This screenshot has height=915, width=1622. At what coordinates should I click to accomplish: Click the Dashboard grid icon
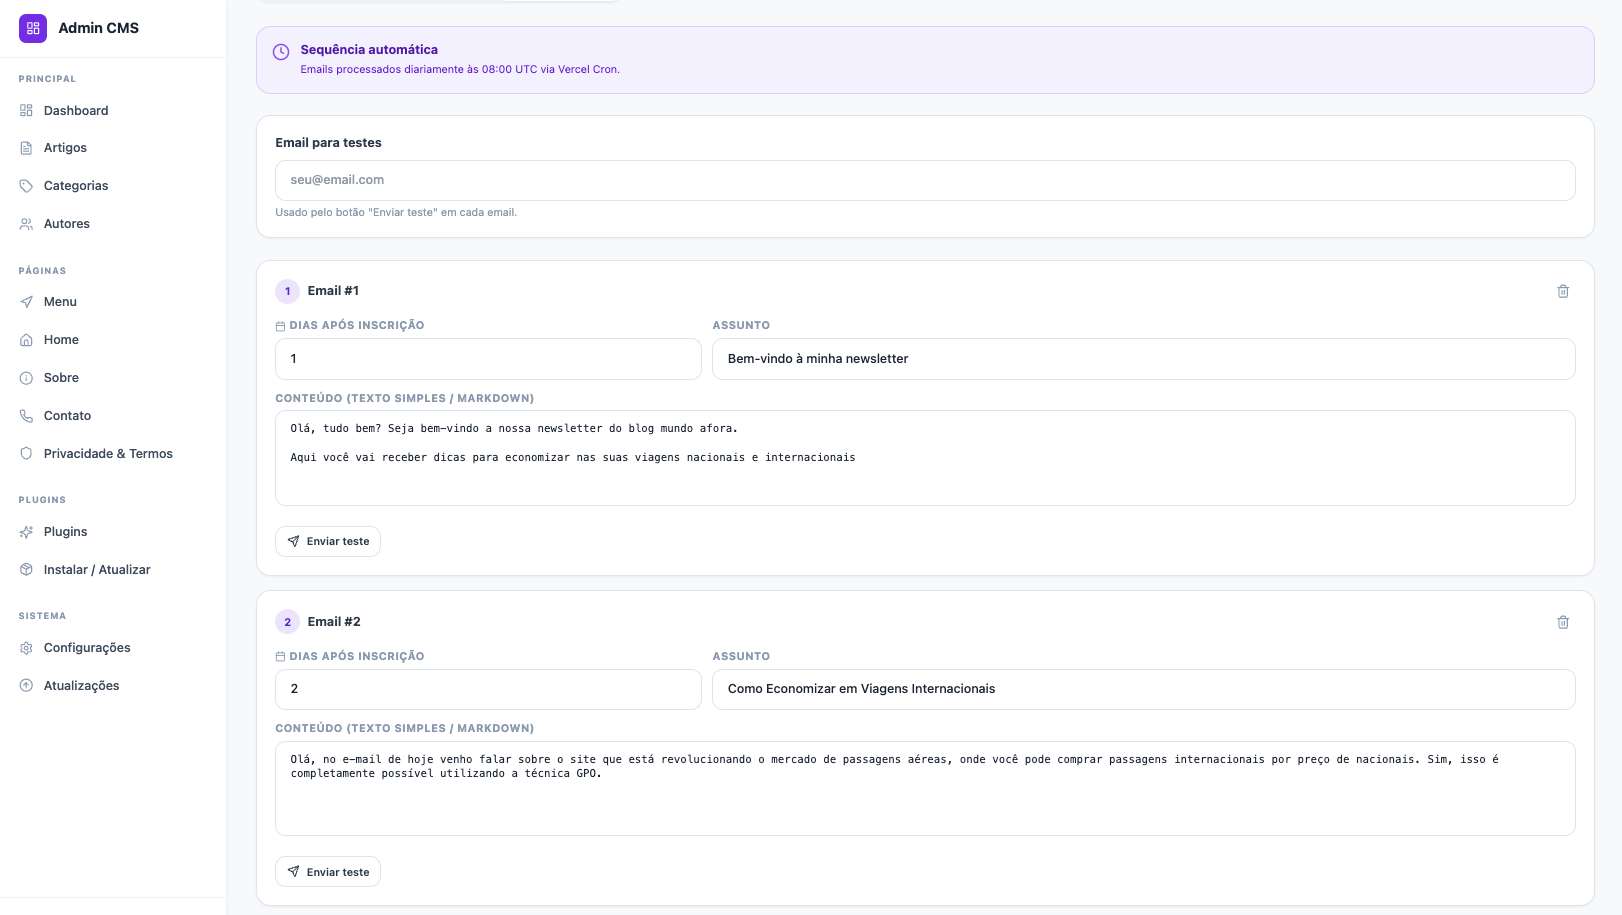tap(26, 111)
